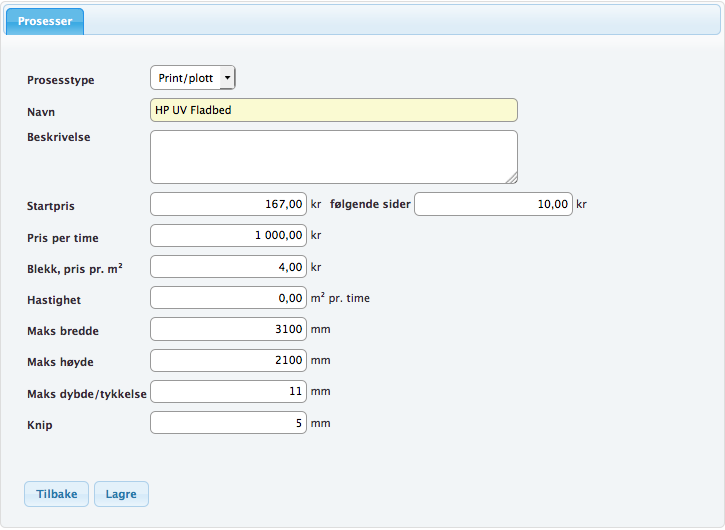
Task: Select the Startpris field showing 167,00
Action: coord(228,204)
